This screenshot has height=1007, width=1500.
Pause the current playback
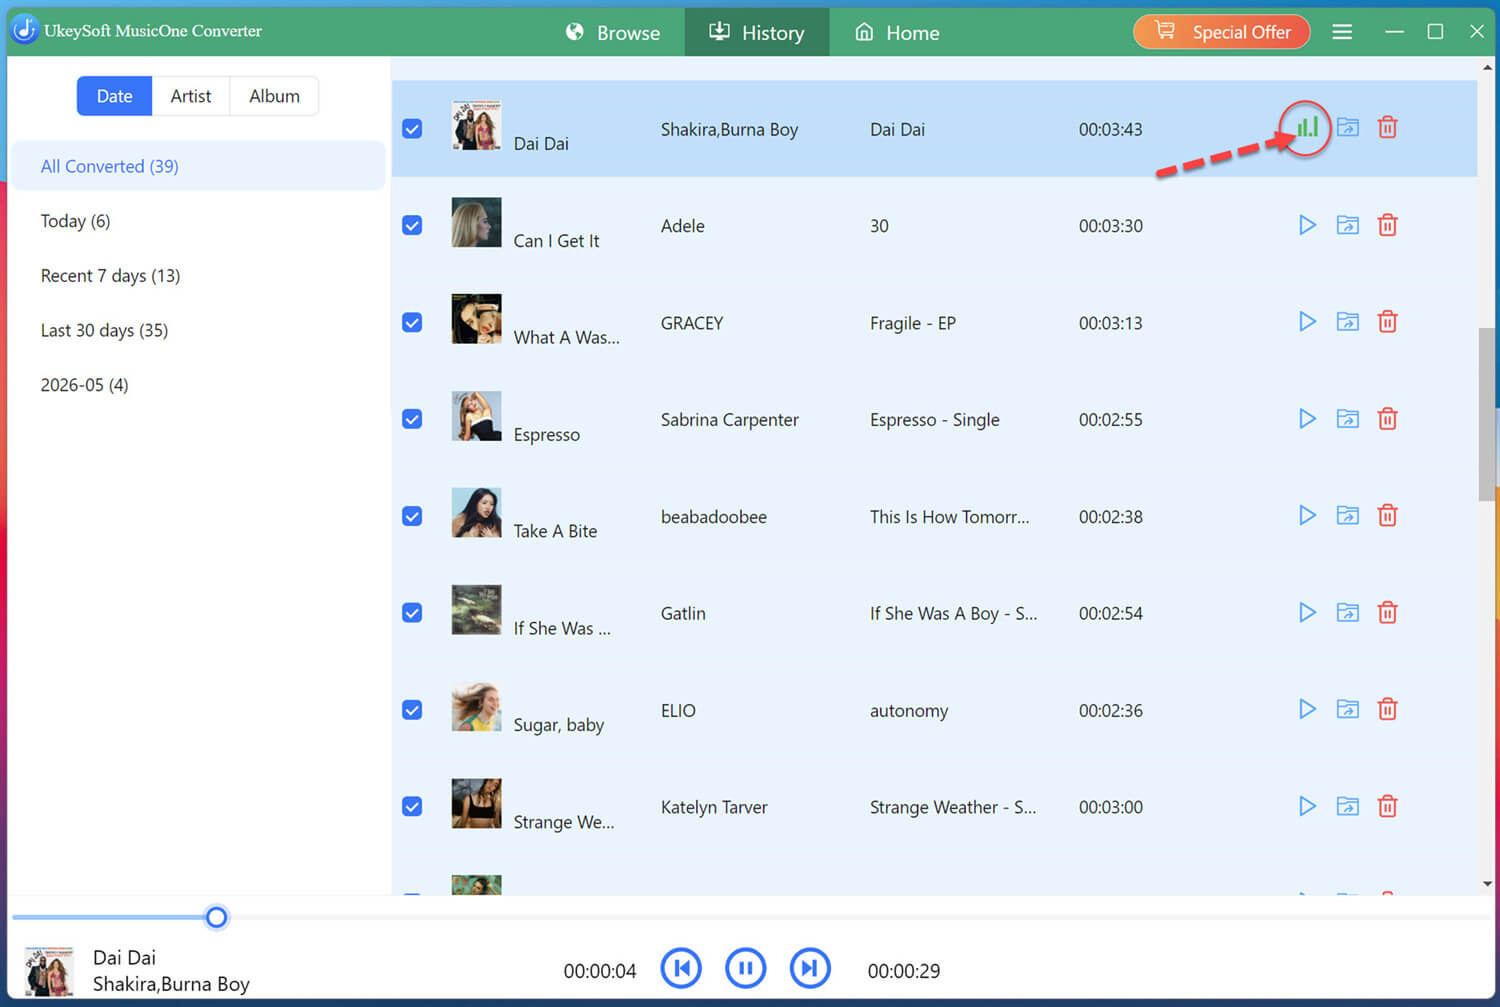[x=745, y=968]
